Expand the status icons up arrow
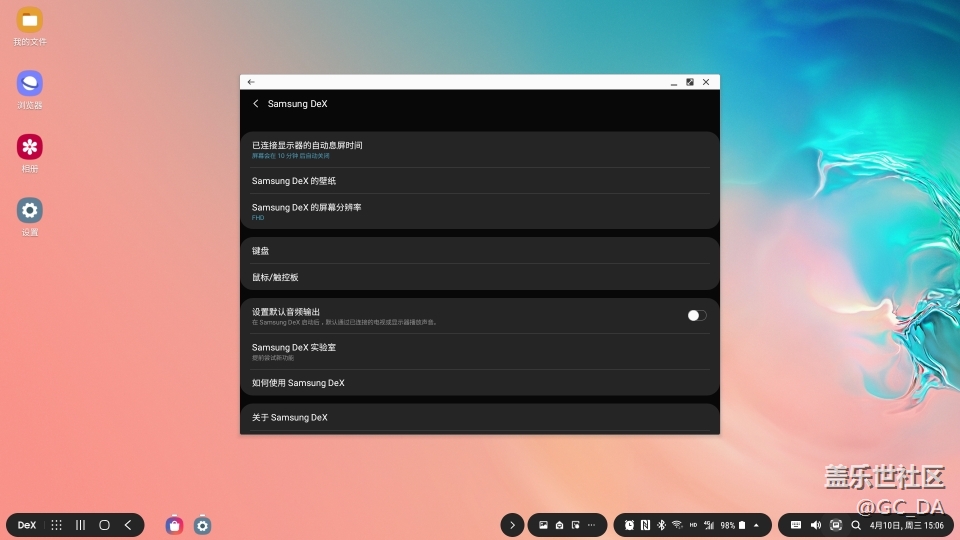Viewport: 960px width, 540px height. click(x=756, y=525)
